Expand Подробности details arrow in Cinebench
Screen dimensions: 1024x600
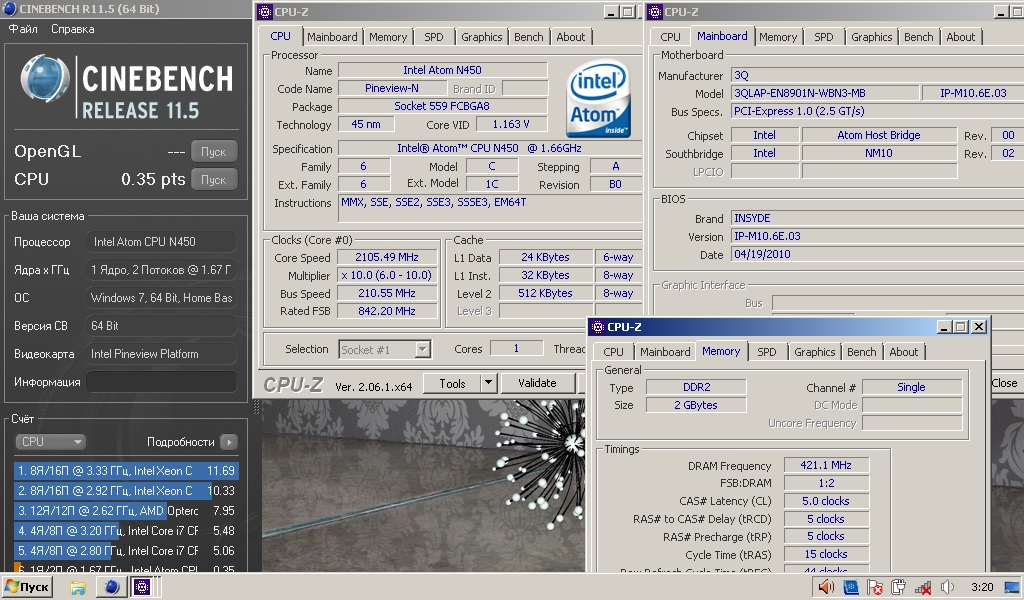(229, 442)
